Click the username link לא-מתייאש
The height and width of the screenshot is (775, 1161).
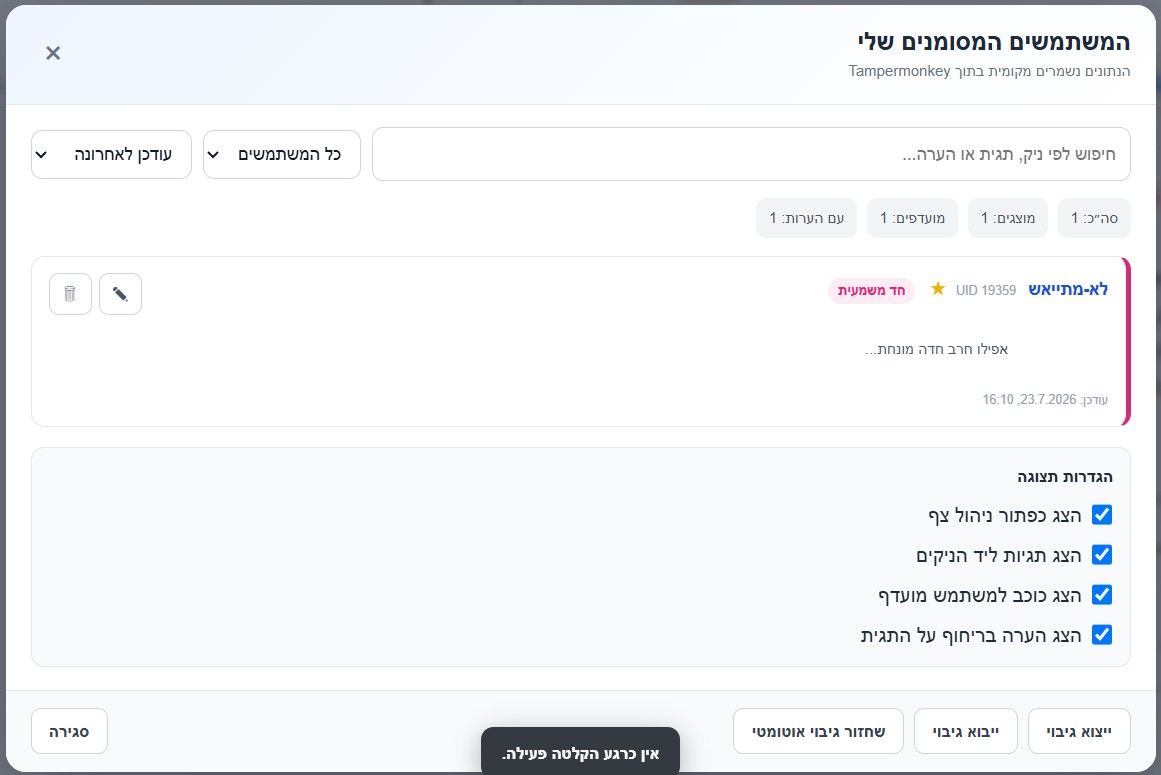coord(1068,289)
